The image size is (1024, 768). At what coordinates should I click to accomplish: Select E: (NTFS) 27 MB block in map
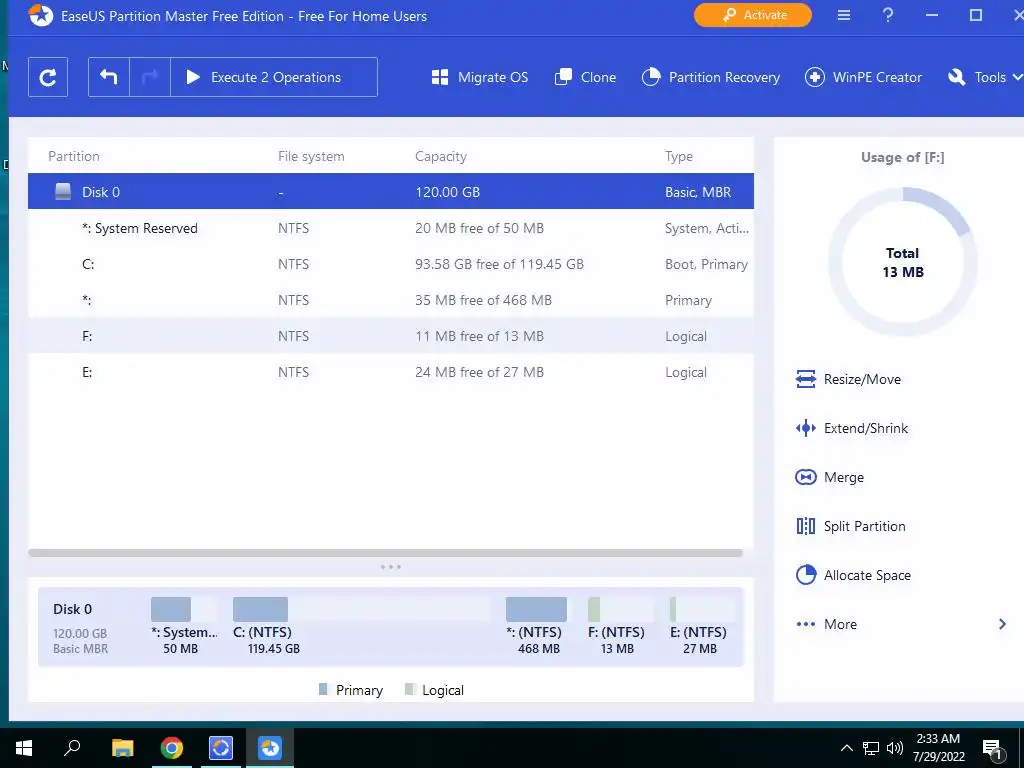[x=701, y=626]
